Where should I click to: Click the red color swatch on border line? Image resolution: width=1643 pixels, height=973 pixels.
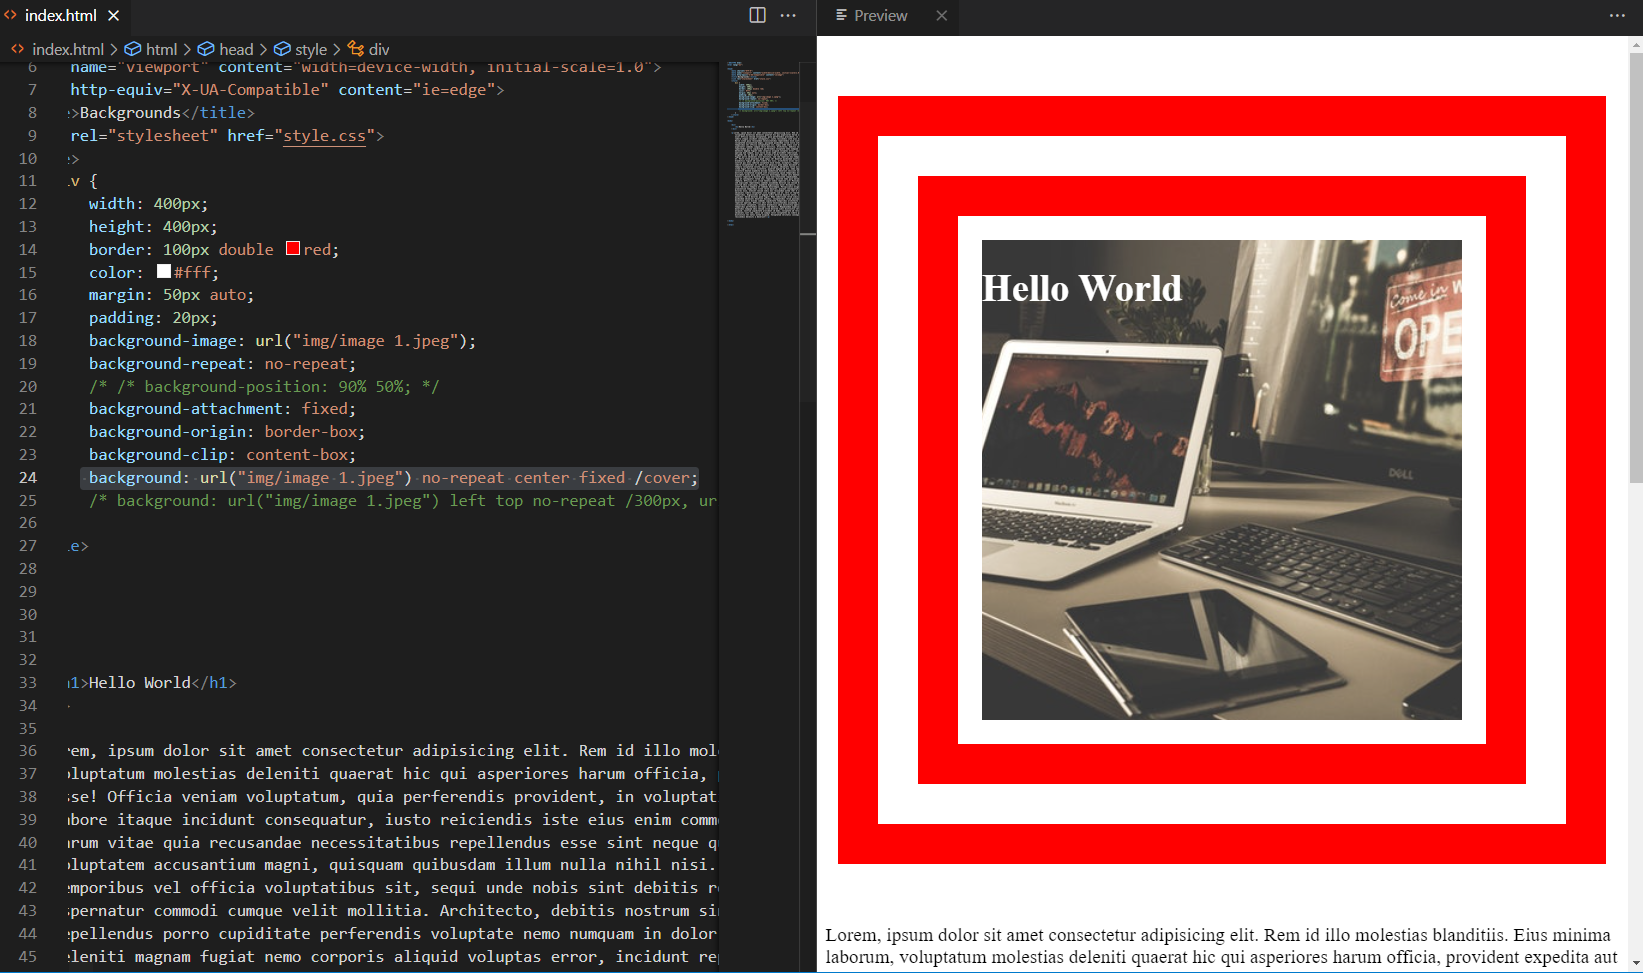click(293, 248)
